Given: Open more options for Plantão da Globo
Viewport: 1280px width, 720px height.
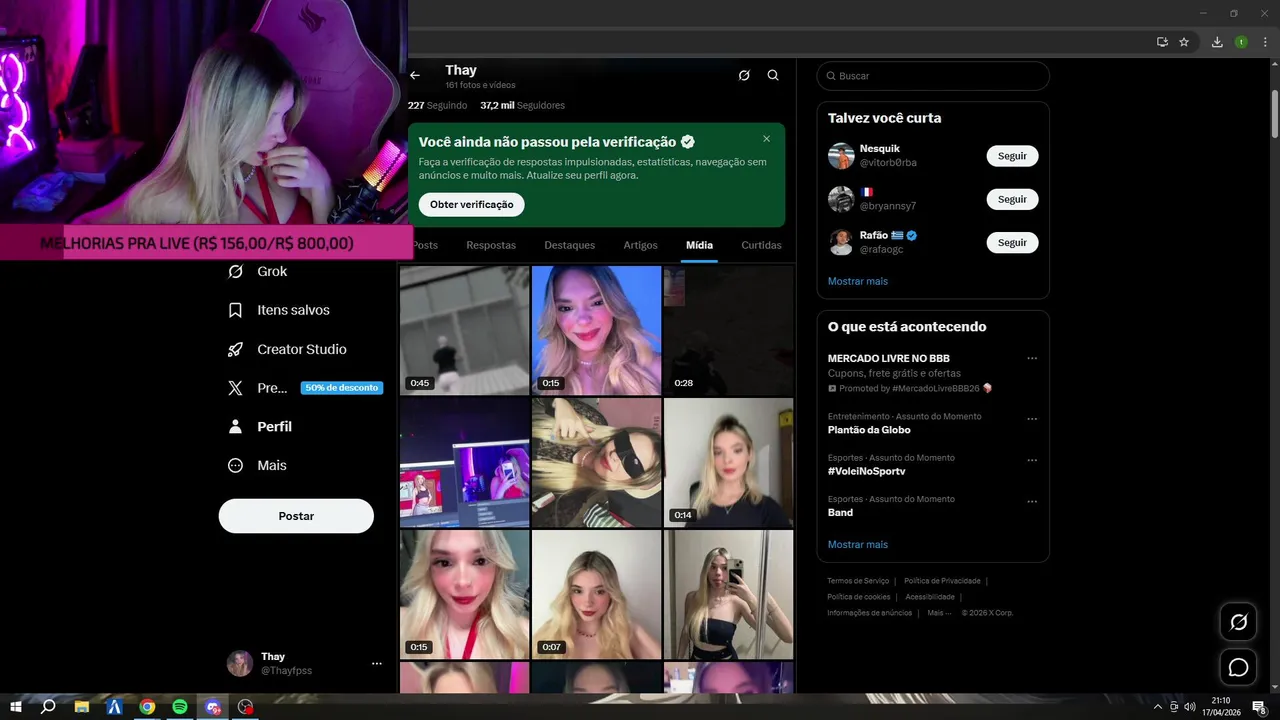Looking at the screenshot, I should (1032, 419).
